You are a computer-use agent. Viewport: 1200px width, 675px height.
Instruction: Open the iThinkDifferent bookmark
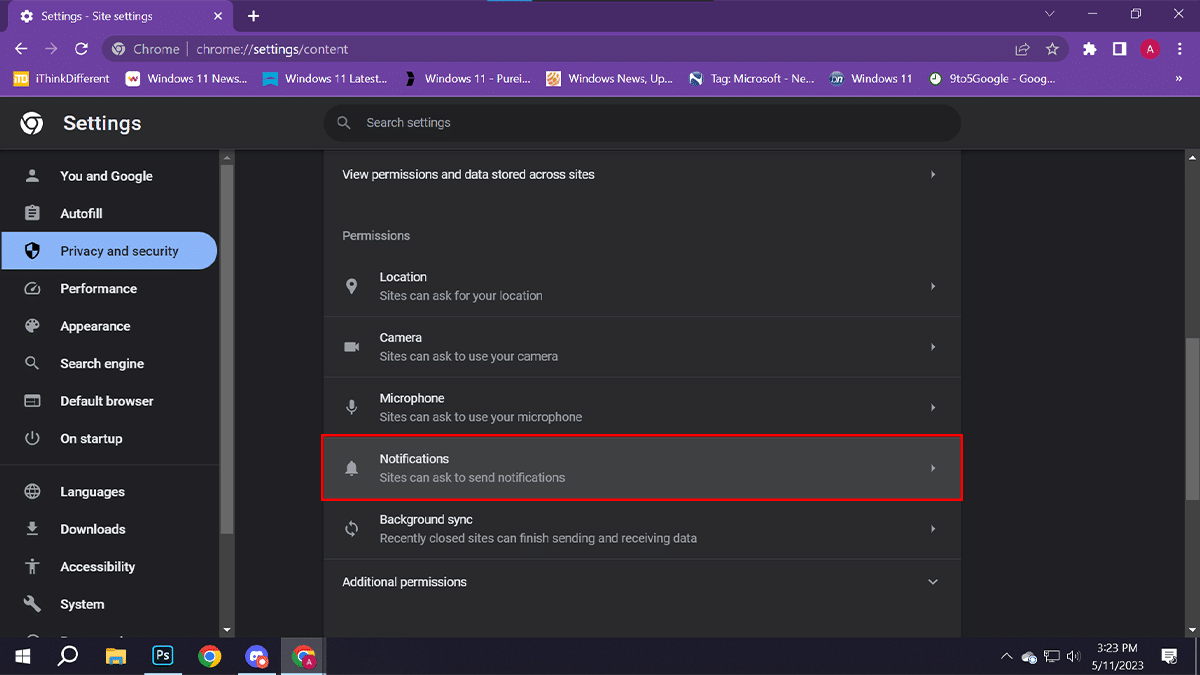[62, 79]
